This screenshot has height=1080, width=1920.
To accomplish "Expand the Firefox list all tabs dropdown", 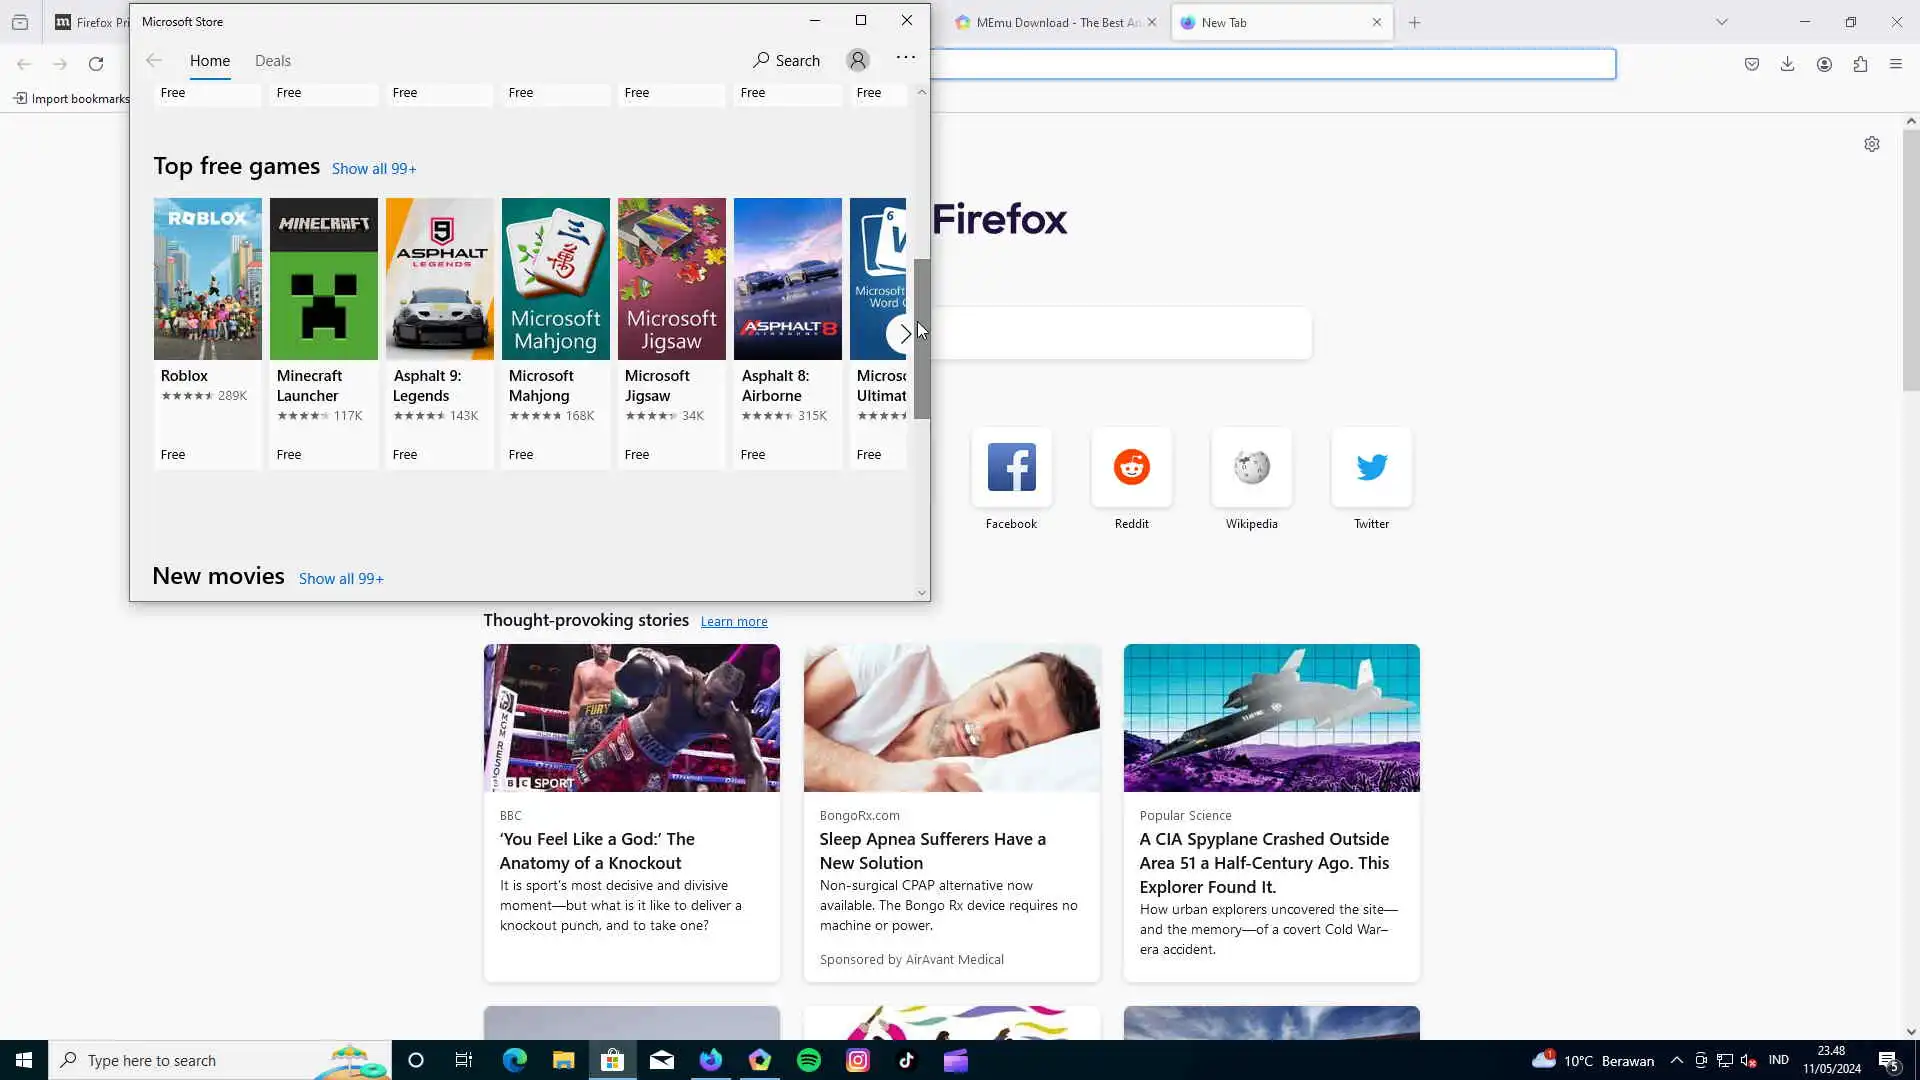I will [x=1721, y=22].
